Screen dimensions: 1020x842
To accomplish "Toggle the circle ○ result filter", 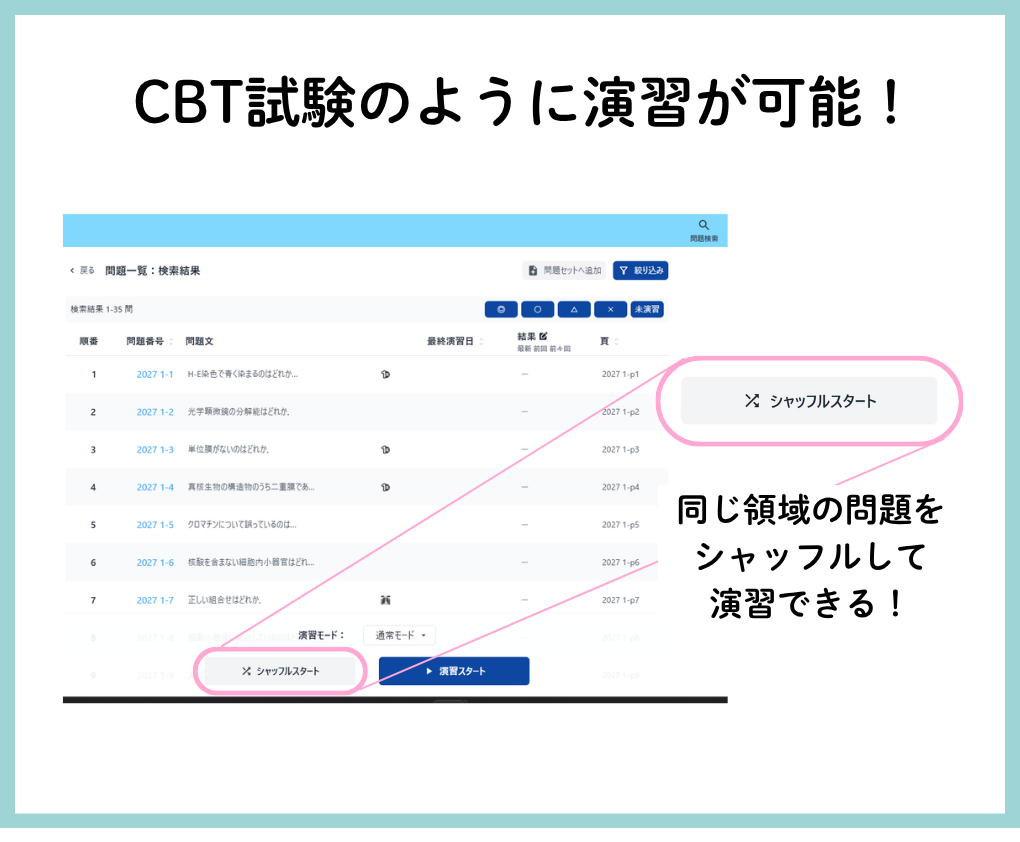I will [537, 310].
